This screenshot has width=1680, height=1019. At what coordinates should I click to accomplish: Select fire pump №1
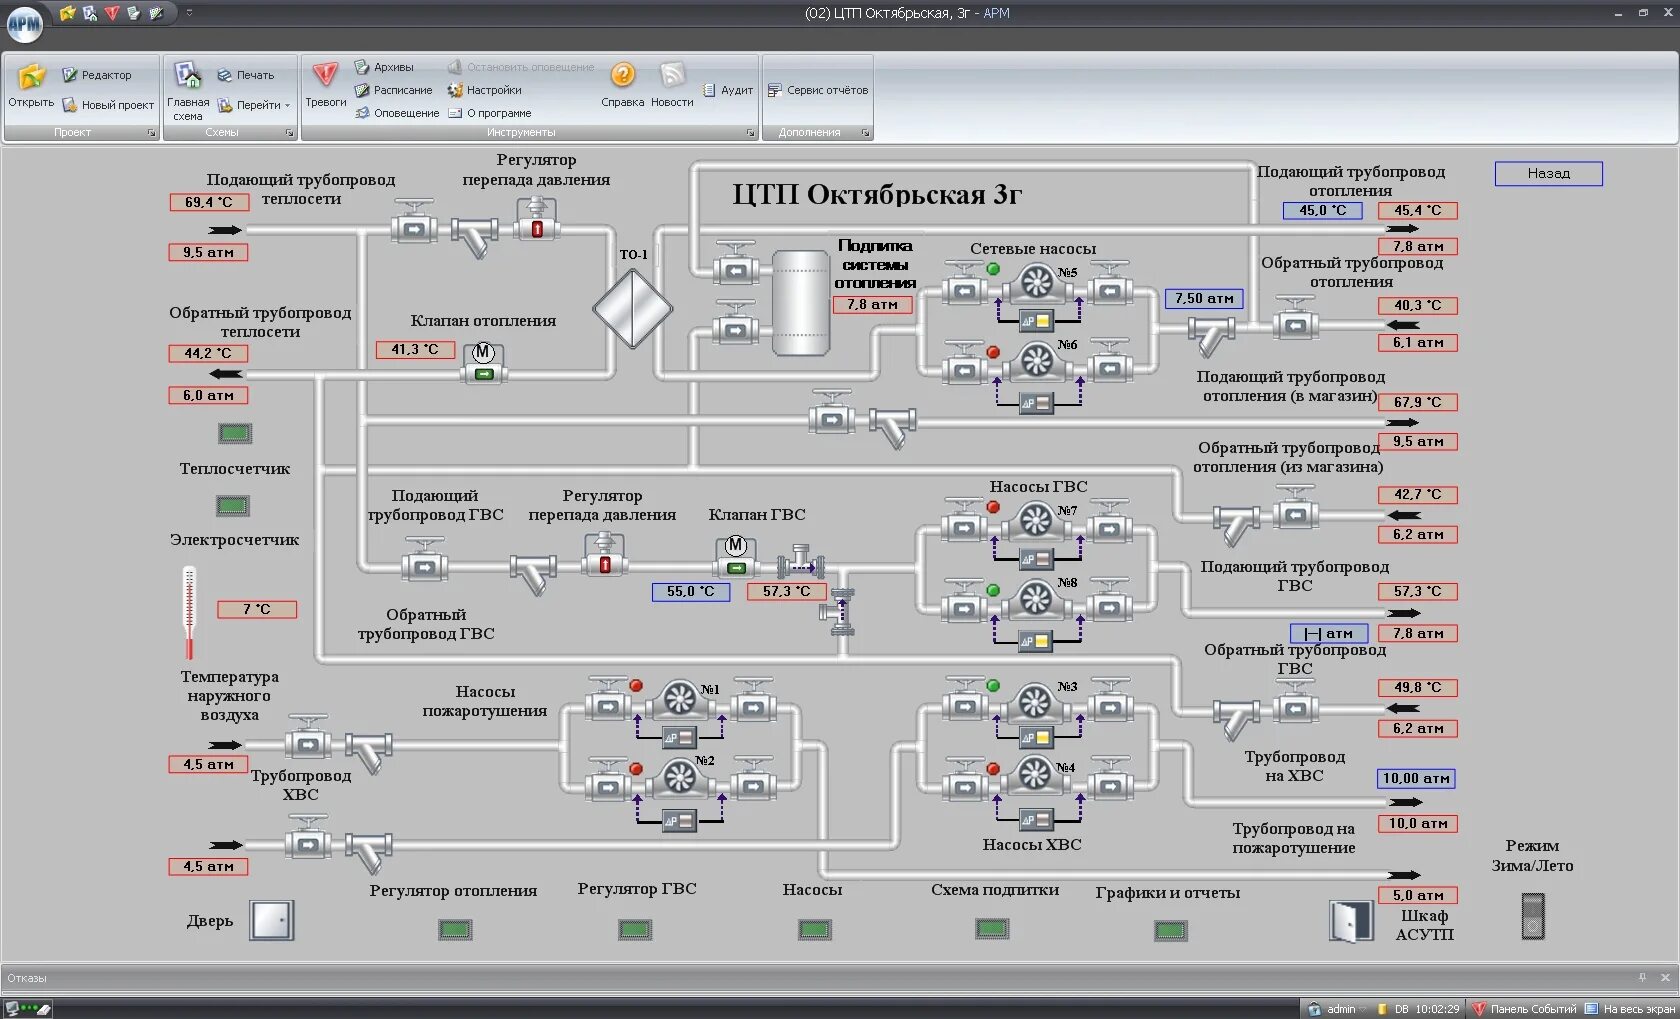(x=680, y=699)
